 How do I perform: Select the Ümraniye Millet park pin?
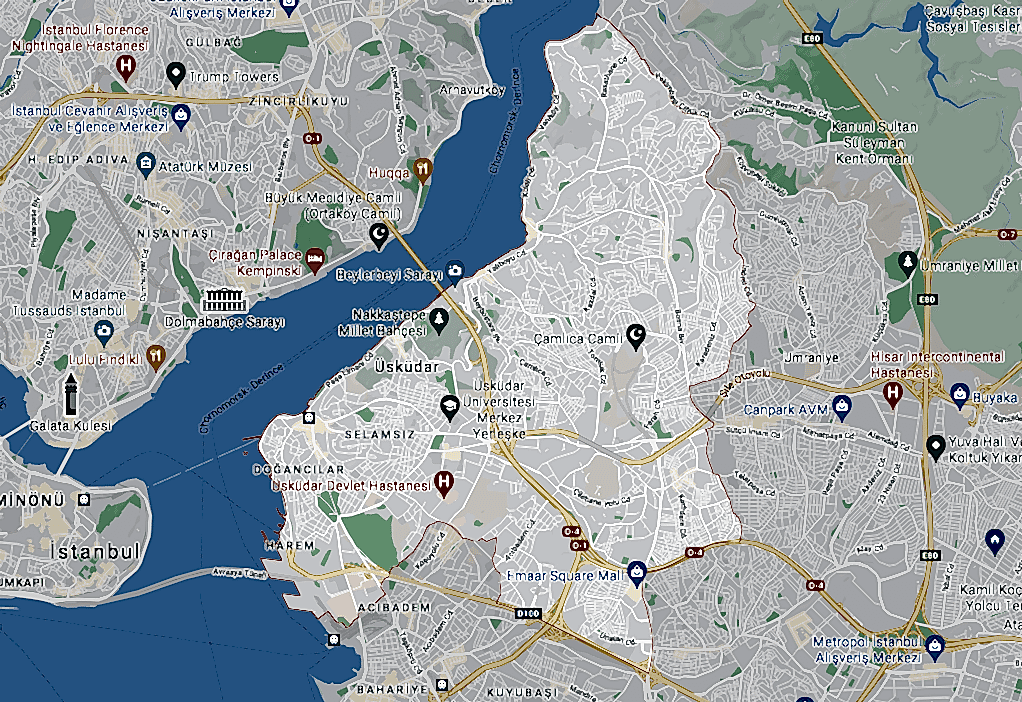[907, 263]
